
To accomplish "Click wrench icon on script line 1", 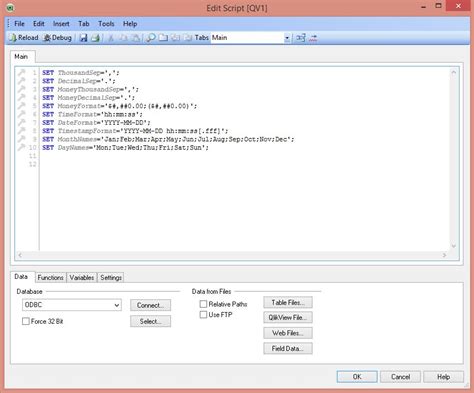I will [21, 72].
